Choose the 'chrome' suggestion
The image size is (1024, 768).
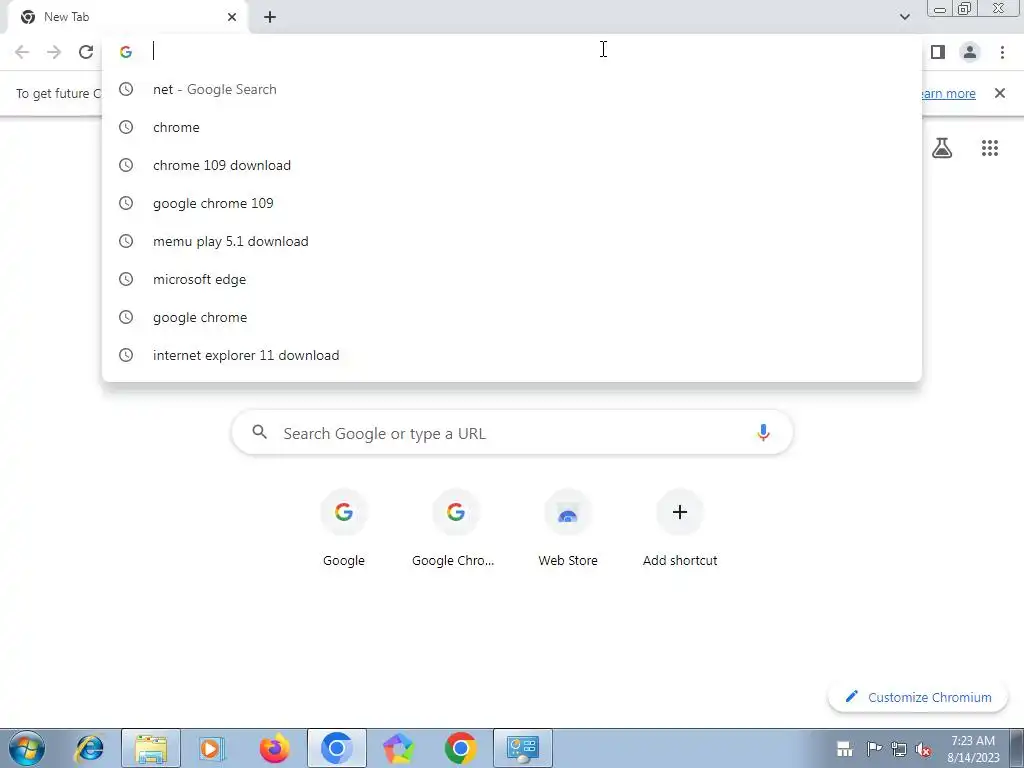512,127
